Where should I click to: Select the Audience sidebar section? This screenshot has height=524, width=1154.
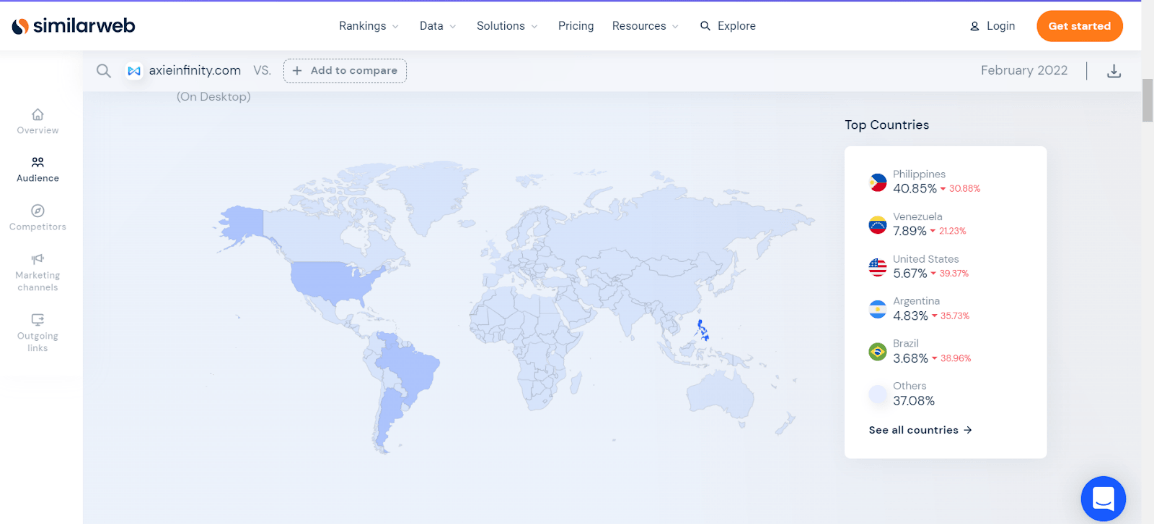38,169
